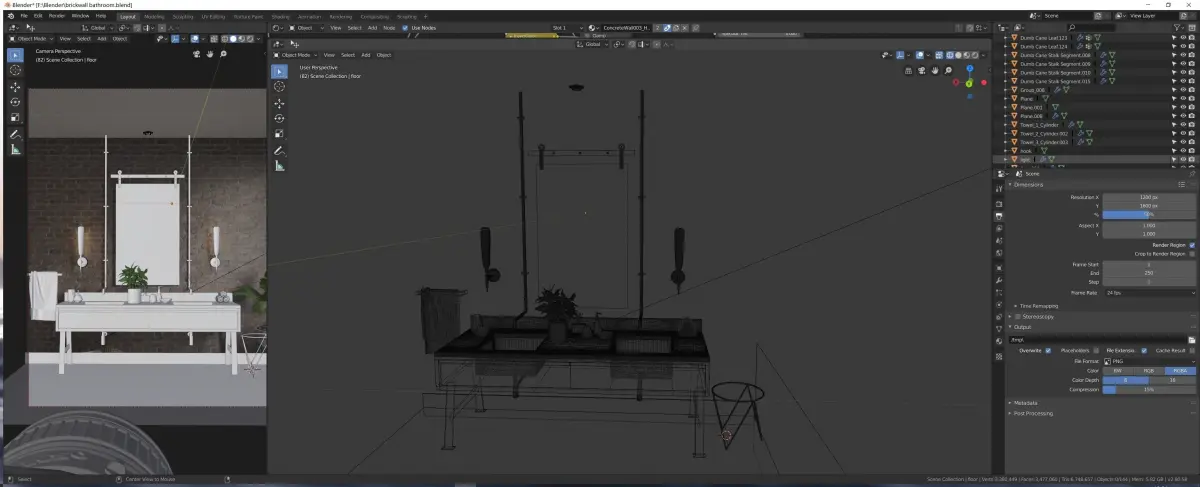Open Add menu in User Perspective viewport header
The height and width of the screenshot is (487, 1200).
pyautogui.click(x=365, y=55)
